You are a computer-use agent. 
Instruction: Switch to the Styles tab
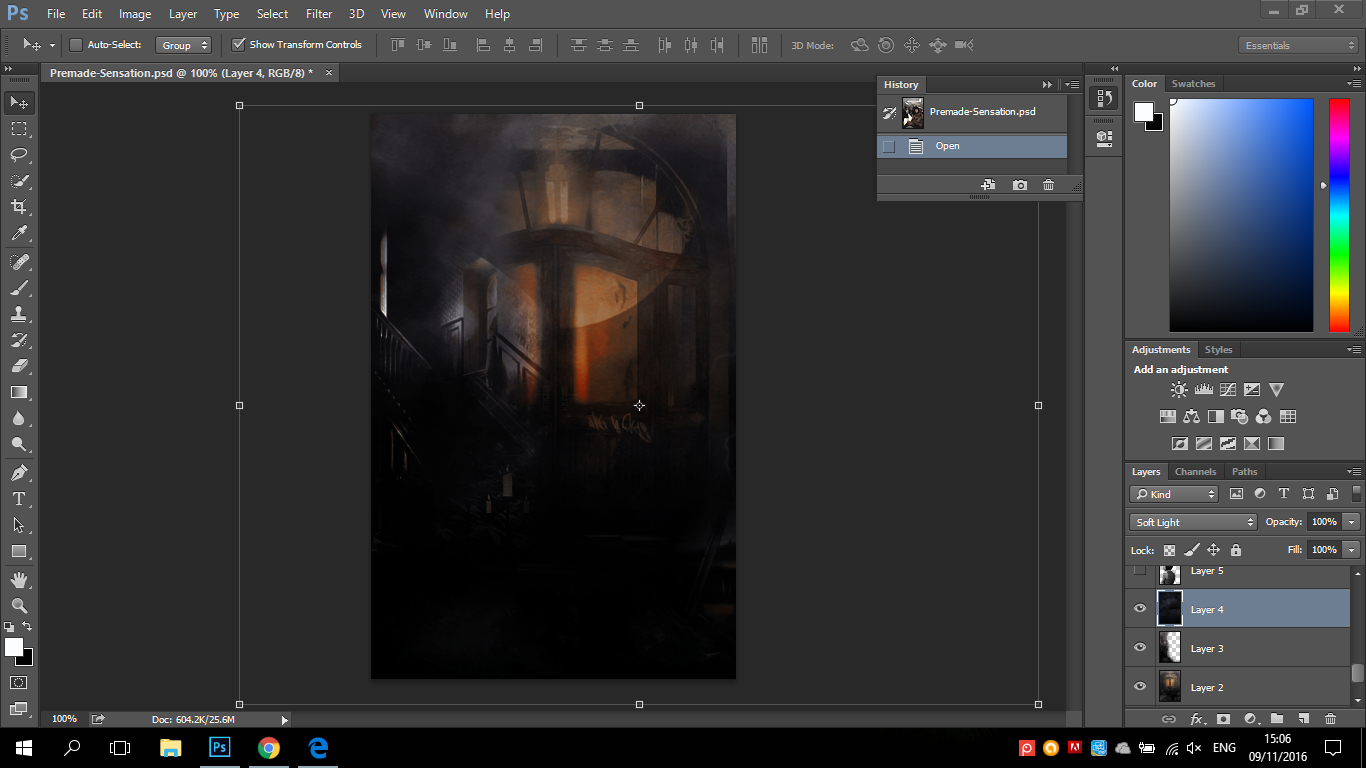pyautogui.click(x=1218, y=350)
